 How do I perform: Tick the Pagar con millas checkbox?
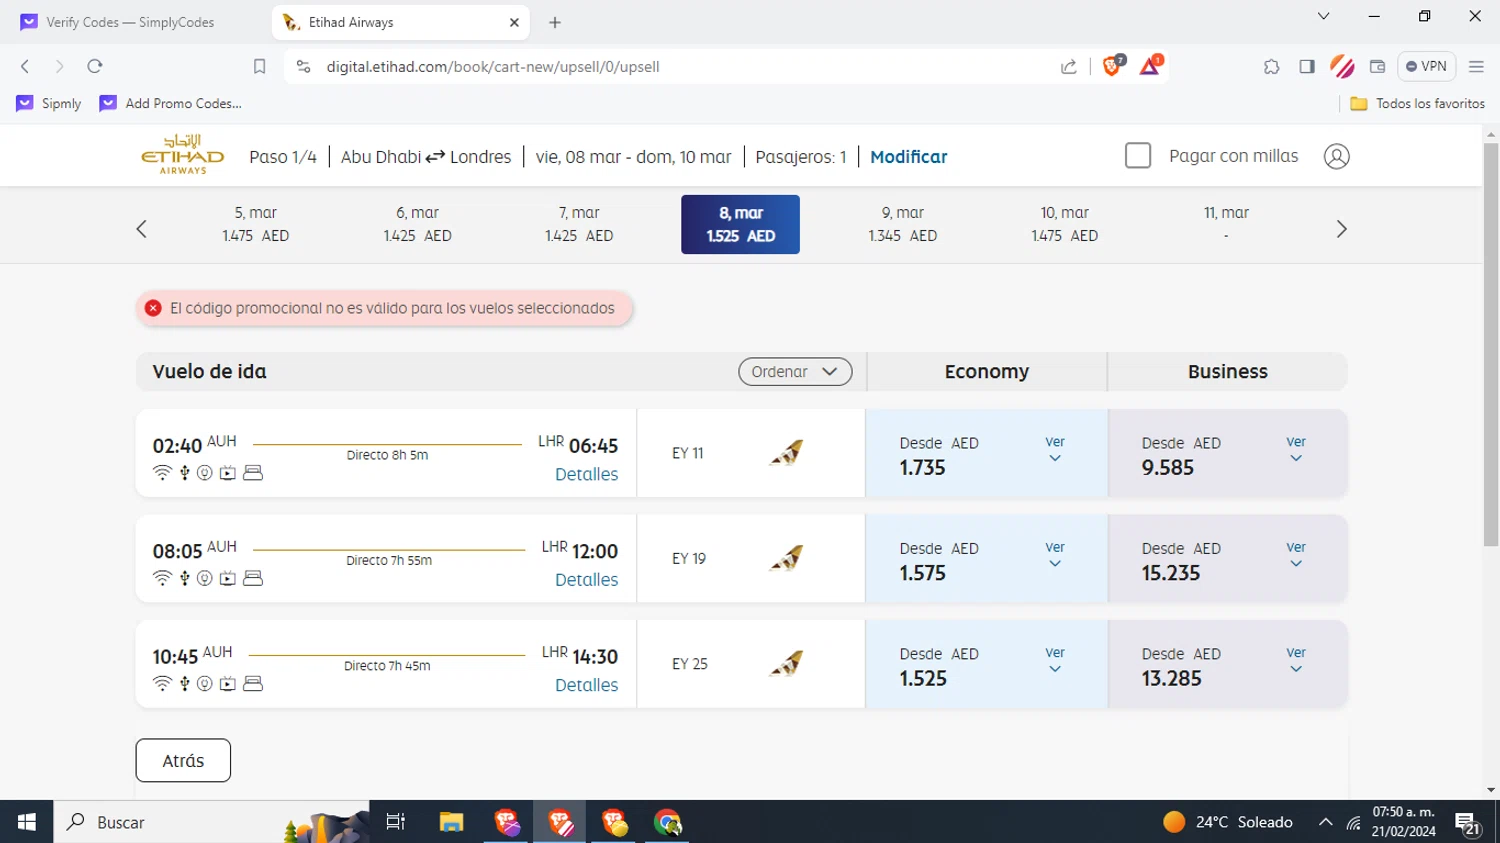(1138, 156)
